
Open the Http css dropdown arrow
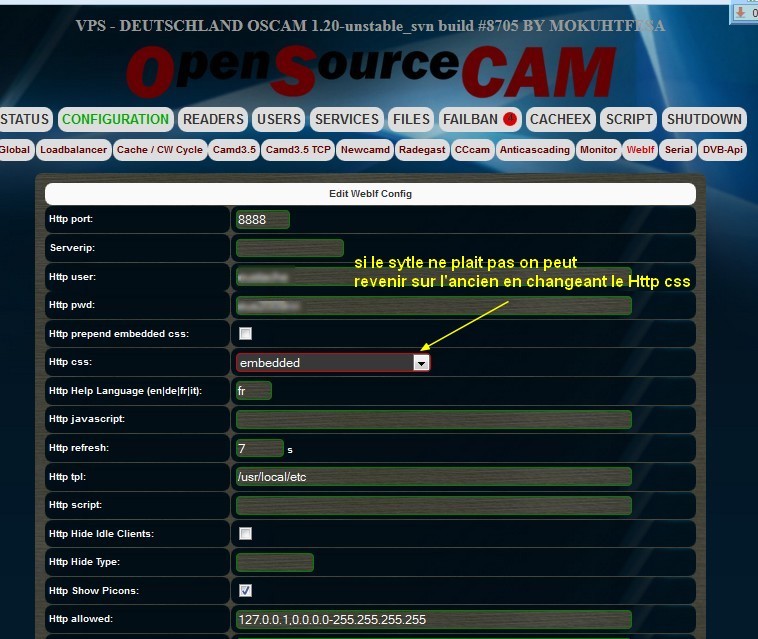tap(421, 363)
